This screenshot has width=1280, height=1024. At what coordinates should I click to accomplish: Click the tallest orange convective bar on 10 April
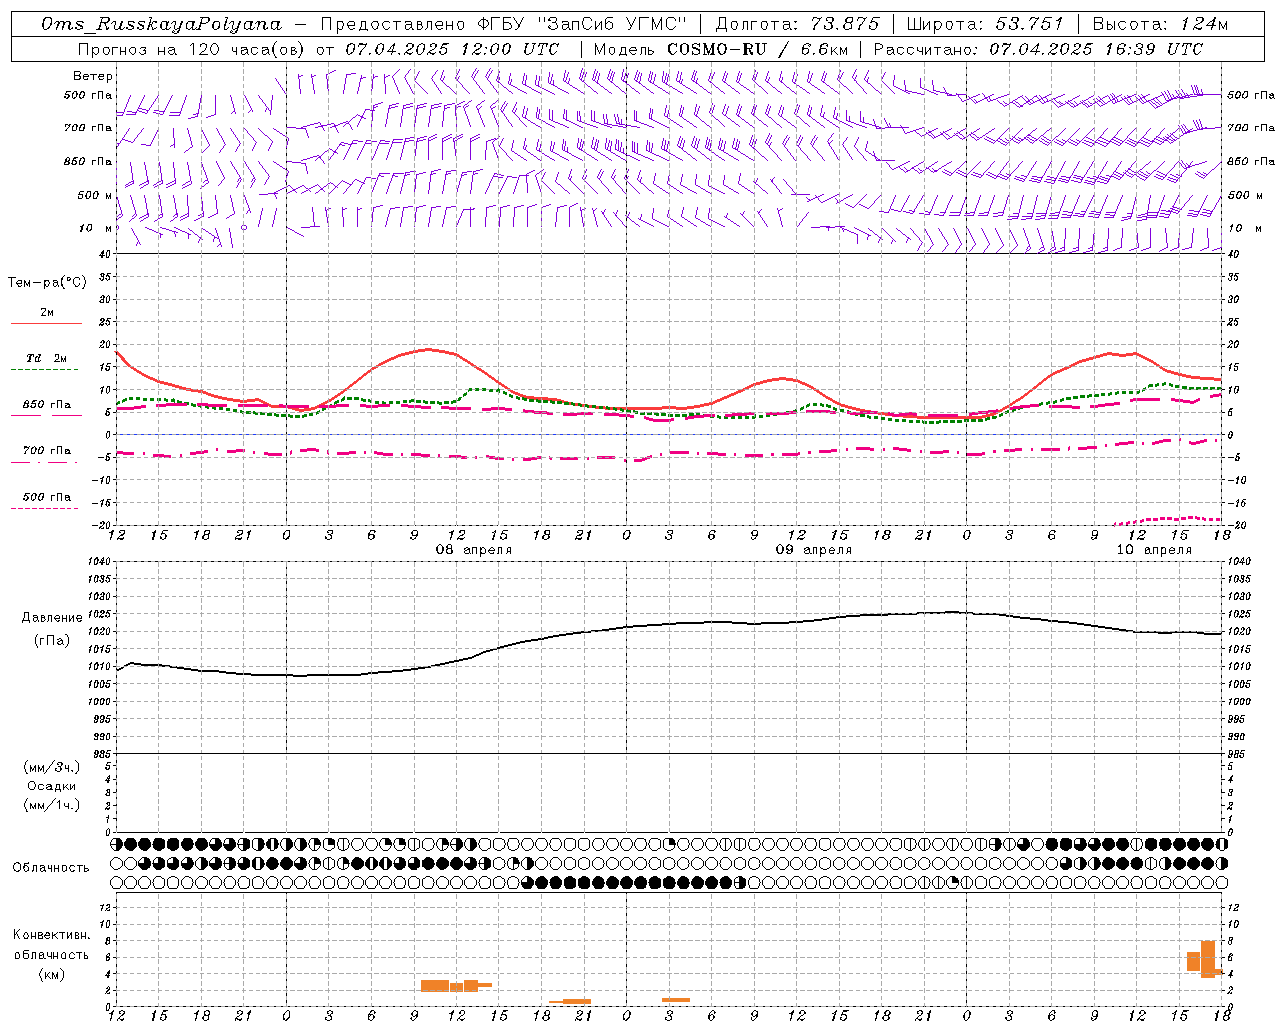click(x=1208, y=959)
